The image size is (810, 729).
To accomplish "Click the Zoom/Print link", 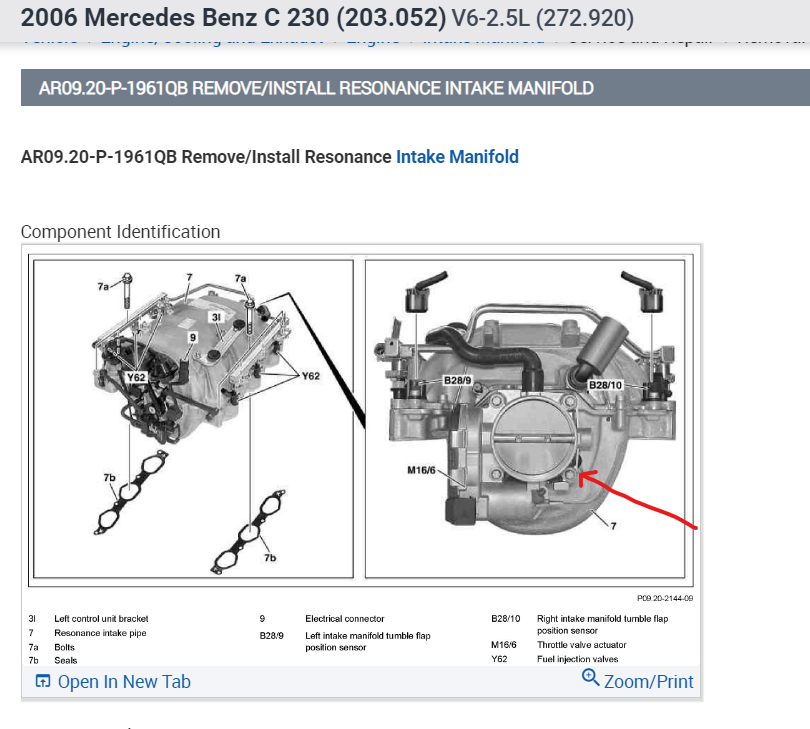I will tap(648, 681).
